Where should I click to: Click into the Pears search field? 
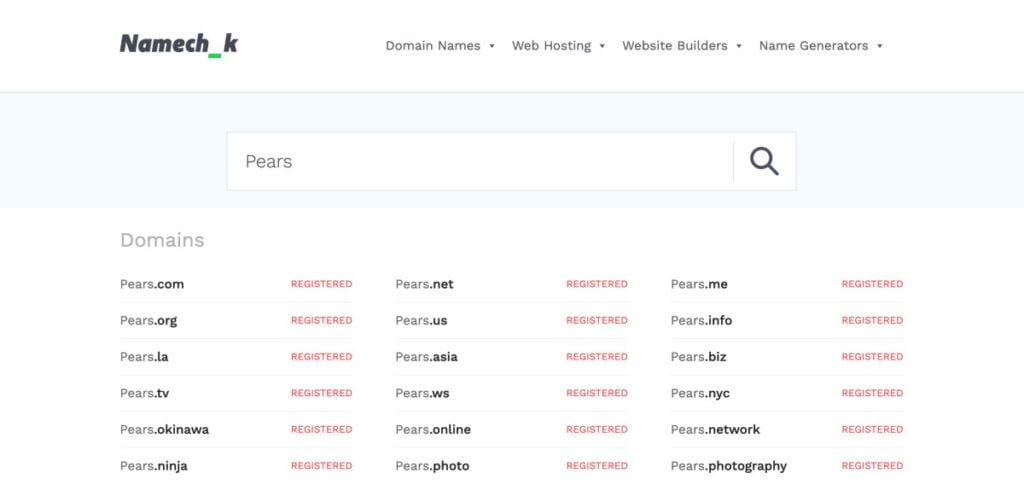click(480, 161)
